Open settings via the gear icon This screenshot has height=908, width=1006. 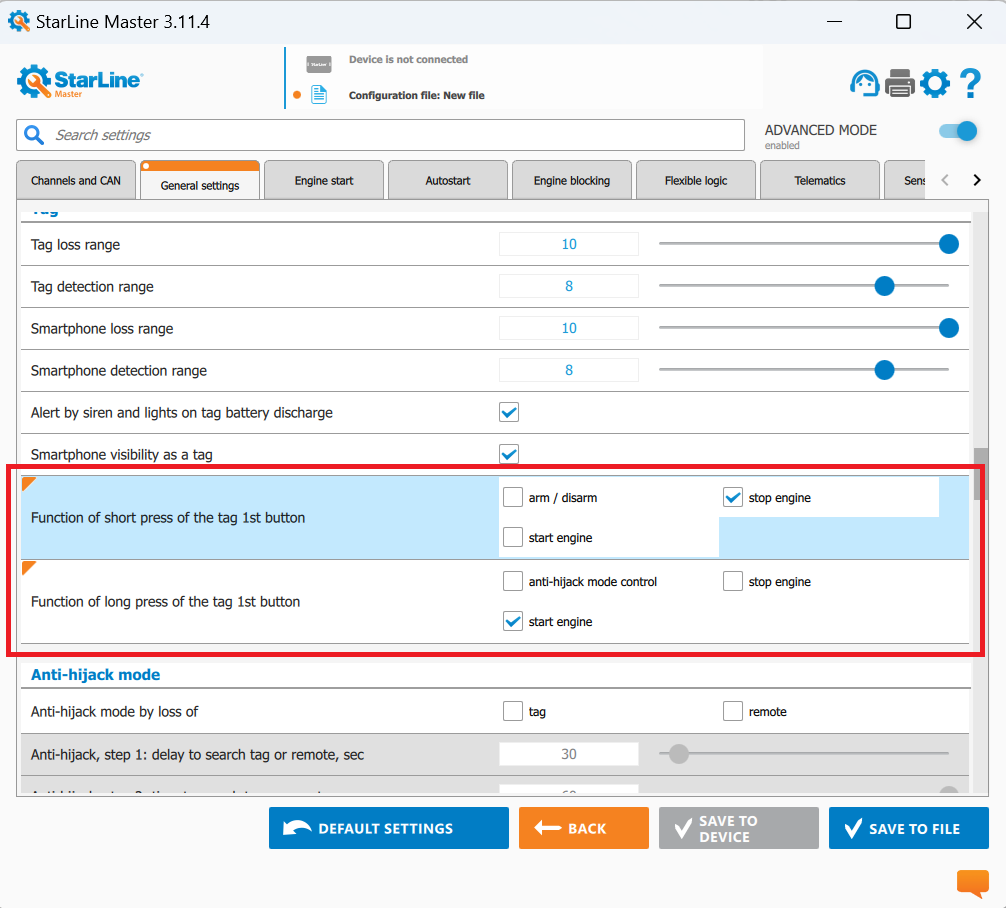tap(935, 83)
